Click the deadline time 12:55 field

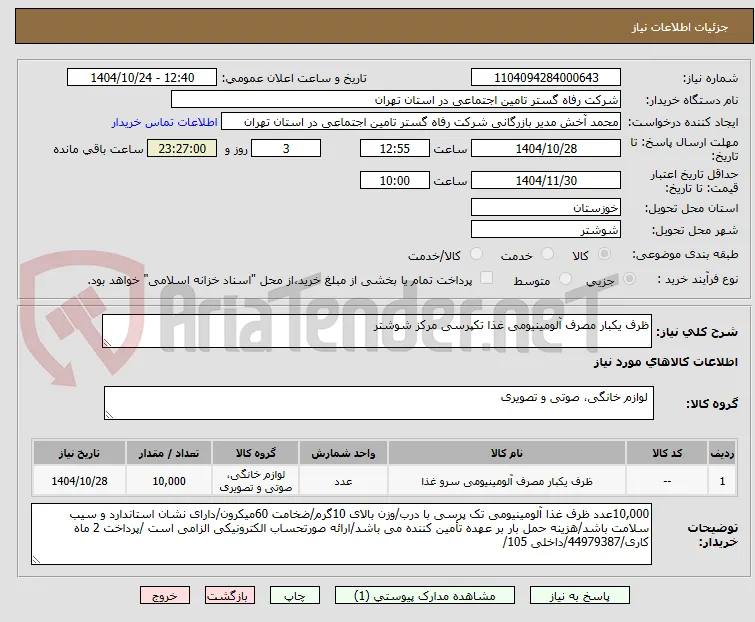click(x=395, y=148)
